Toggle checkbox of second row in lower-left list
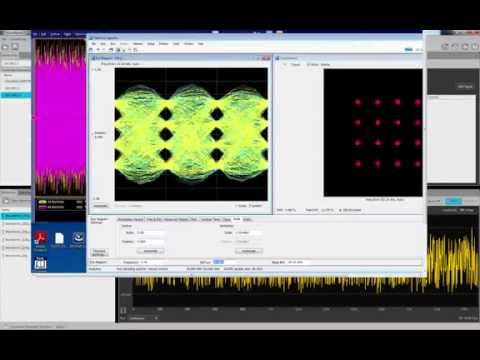 (3, 224)
